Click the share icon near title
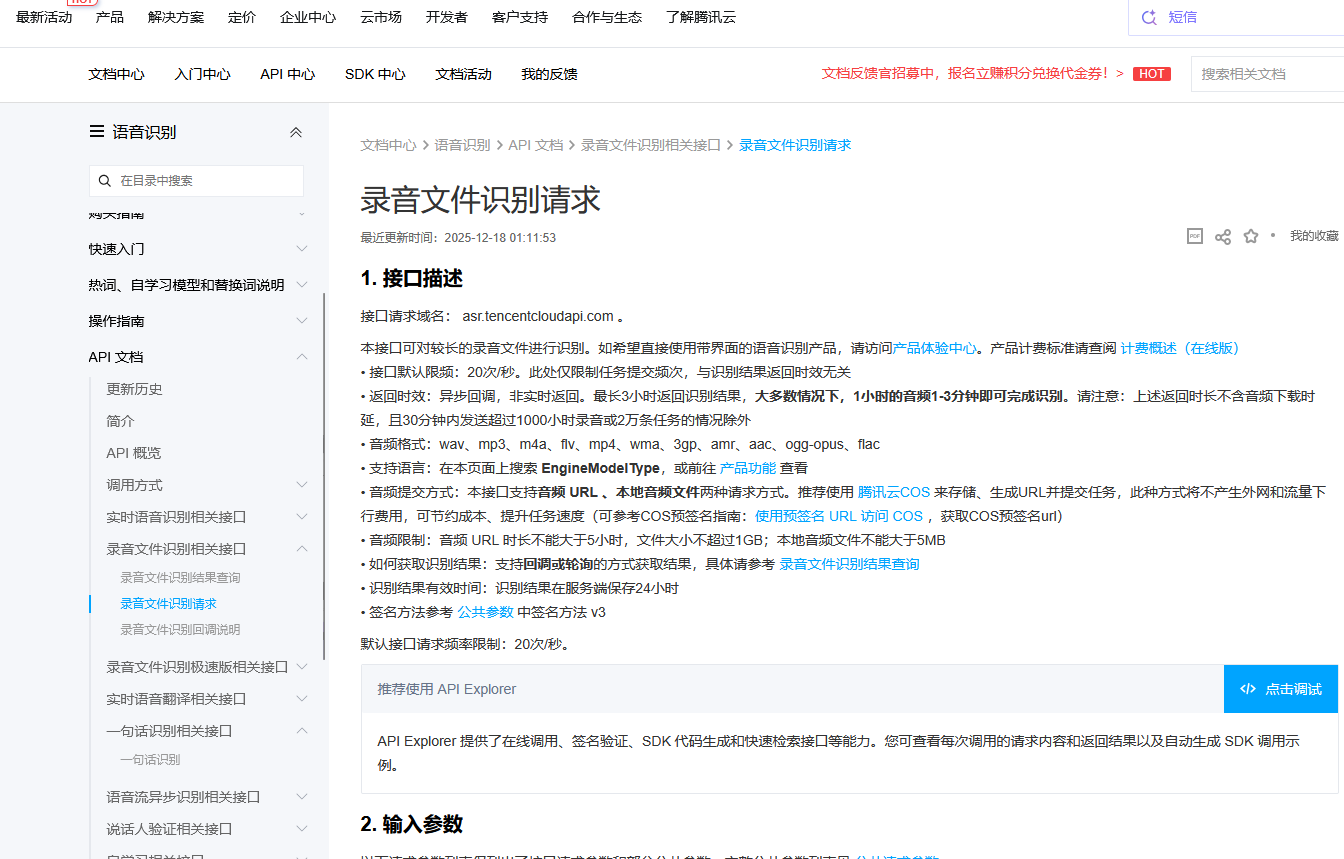The image size is (1344, 859). 1222,237
